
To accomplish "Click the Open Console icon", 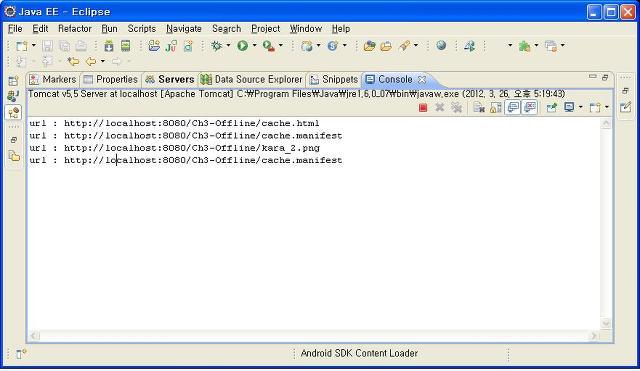I will click(x=595, y=108).
